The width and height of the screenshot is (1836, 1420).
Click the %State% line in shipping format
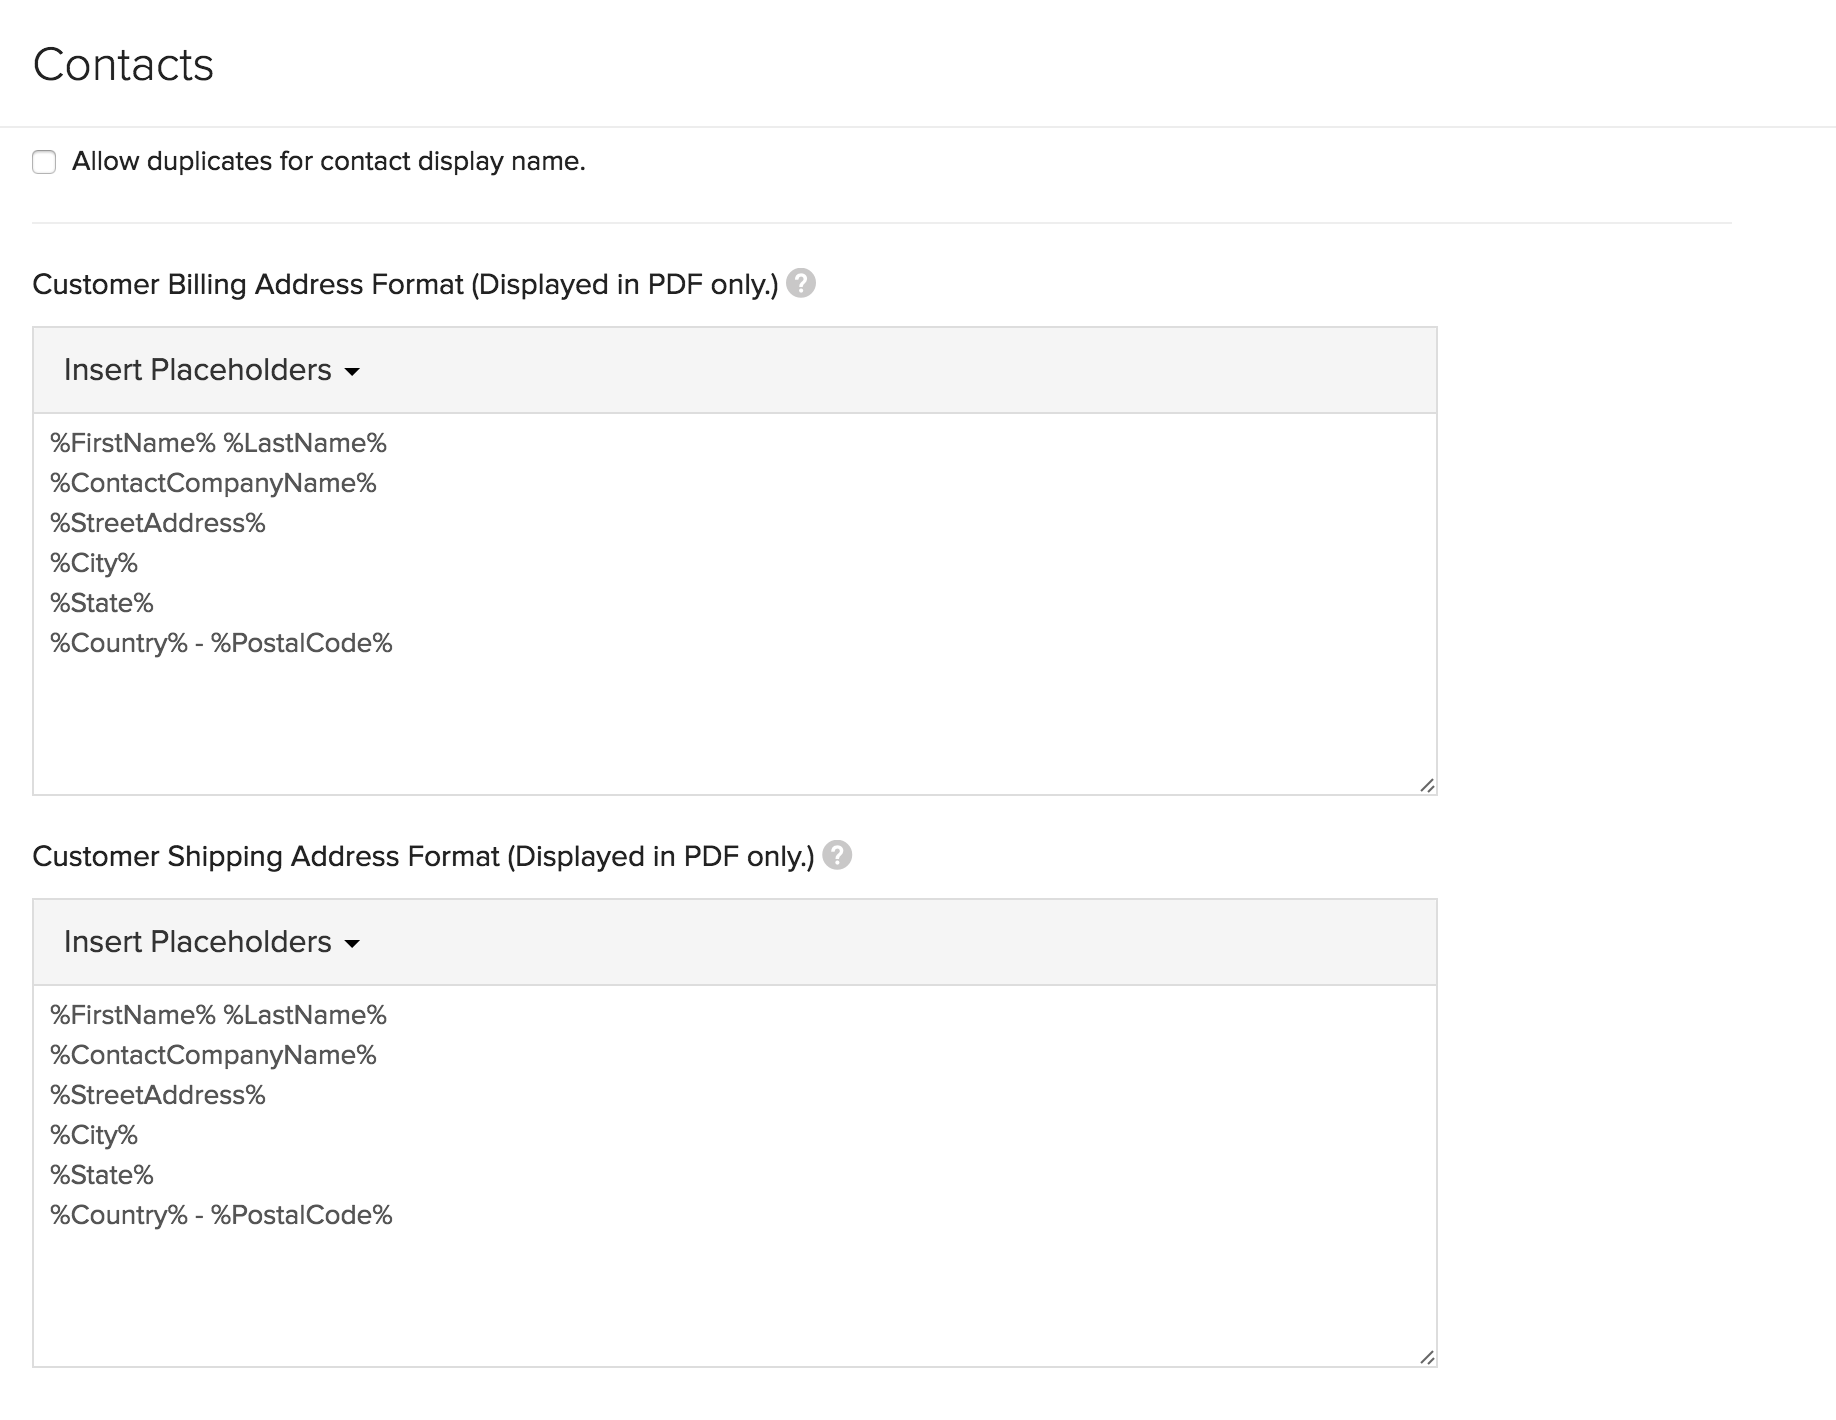pyautogui.click(x=102, y=1175)
